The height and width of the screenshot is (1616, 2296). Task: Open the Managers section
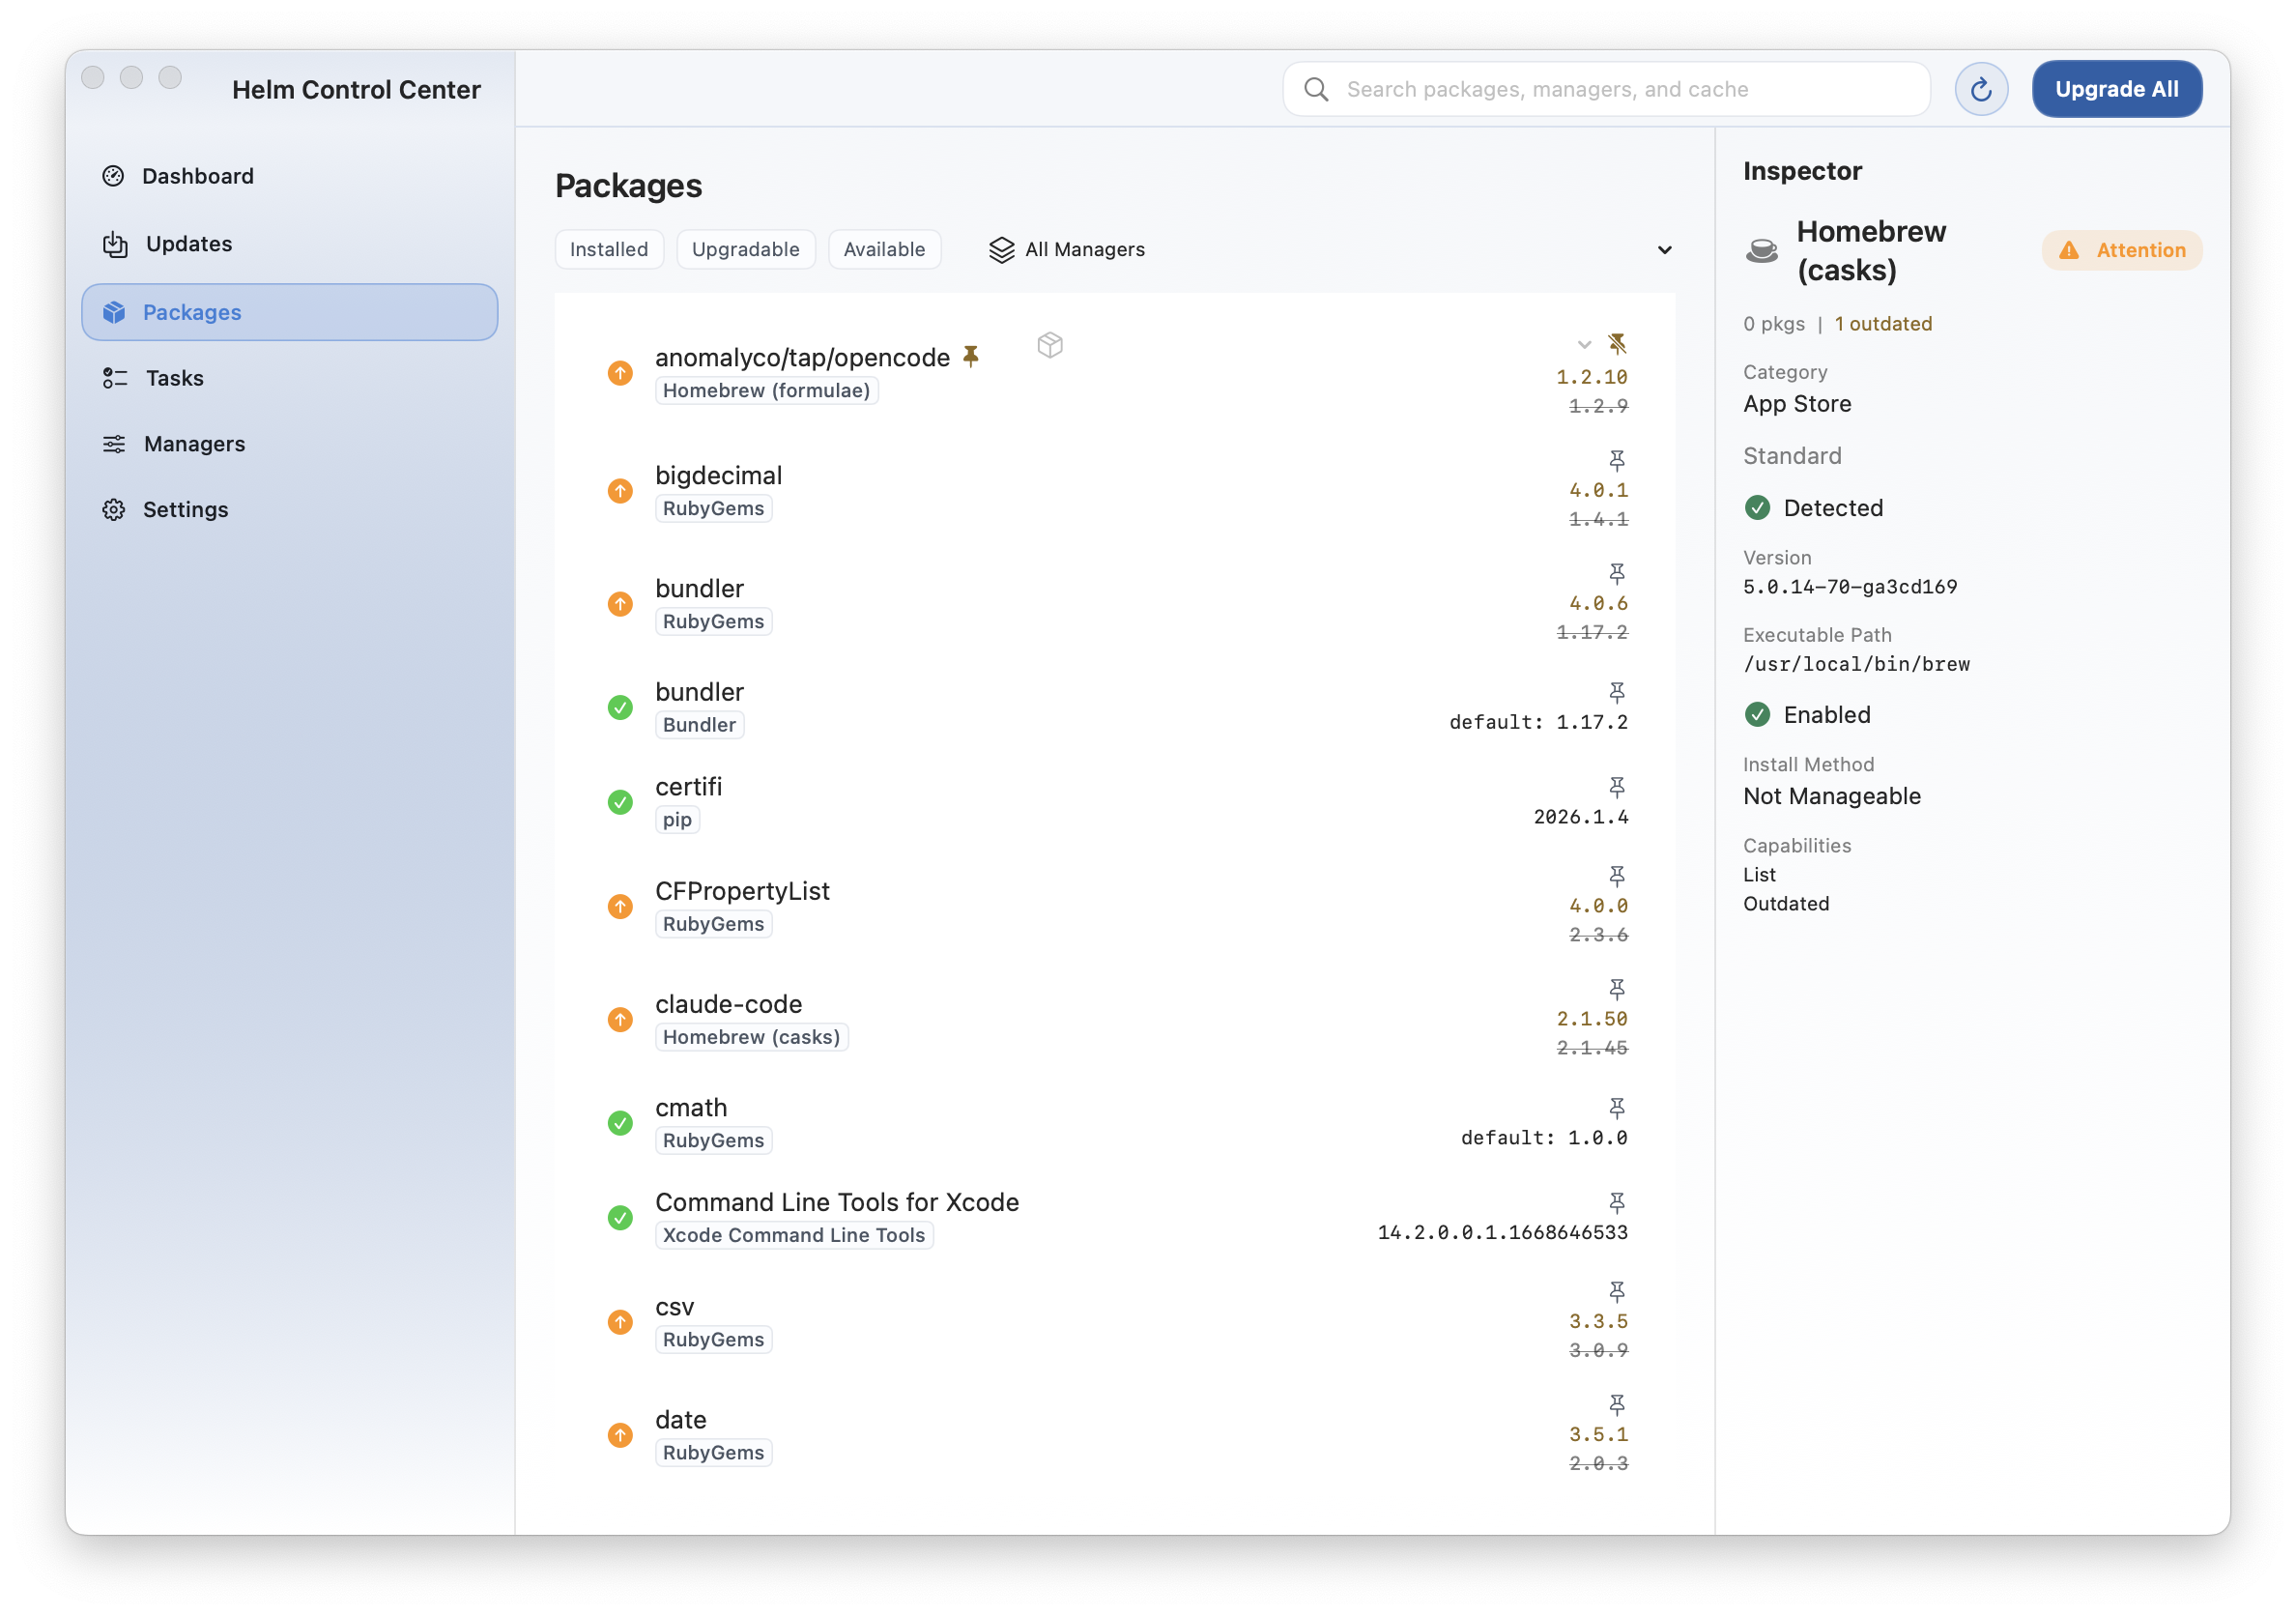(x=194, y=443)
